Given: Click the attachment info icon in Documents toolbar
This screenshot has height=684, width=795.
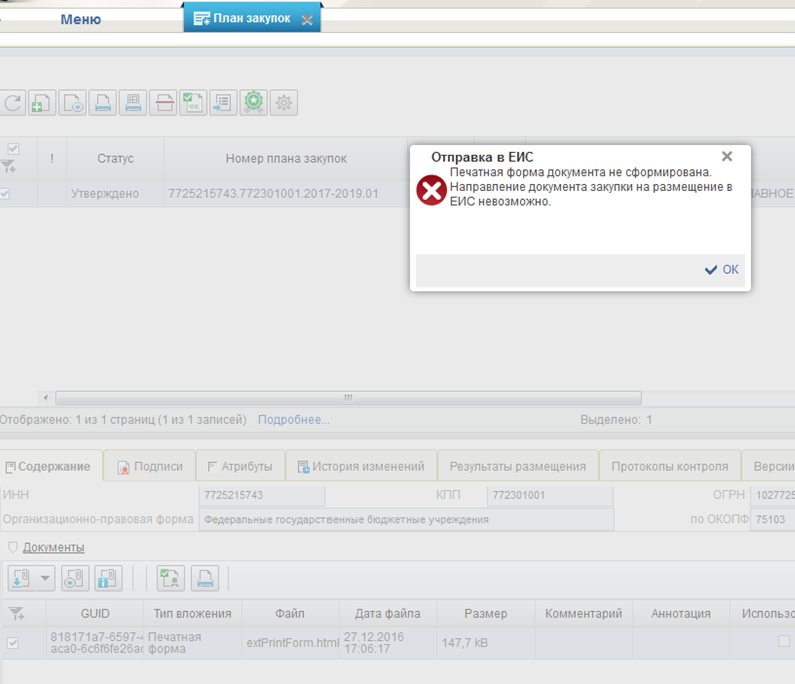Looking at the screenshot, I should pos(108,577).
